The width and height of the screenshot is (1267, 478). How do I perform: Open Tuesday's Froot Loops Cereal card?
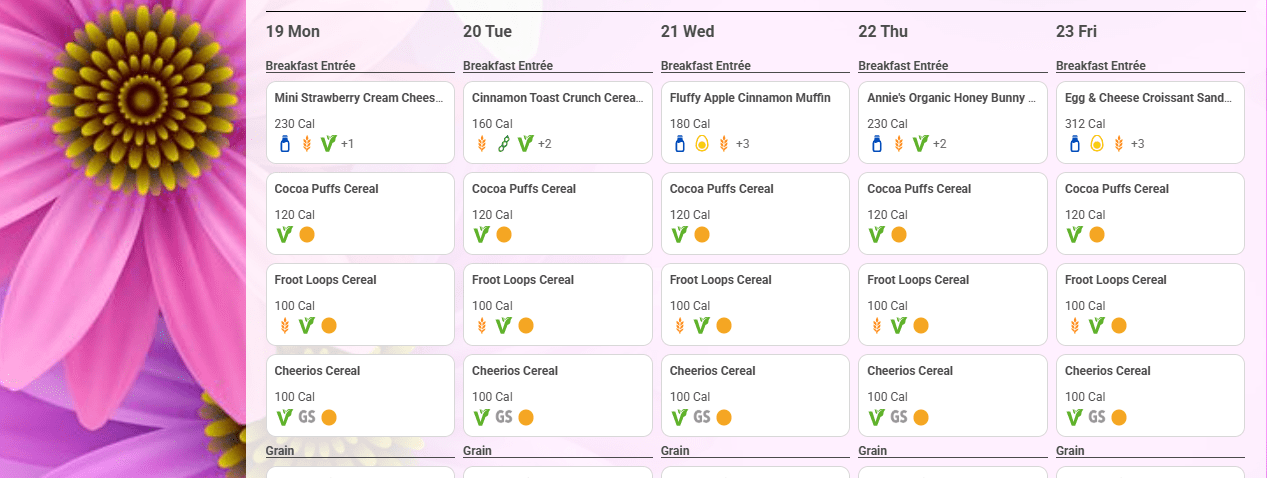click(x=557, y=304)
